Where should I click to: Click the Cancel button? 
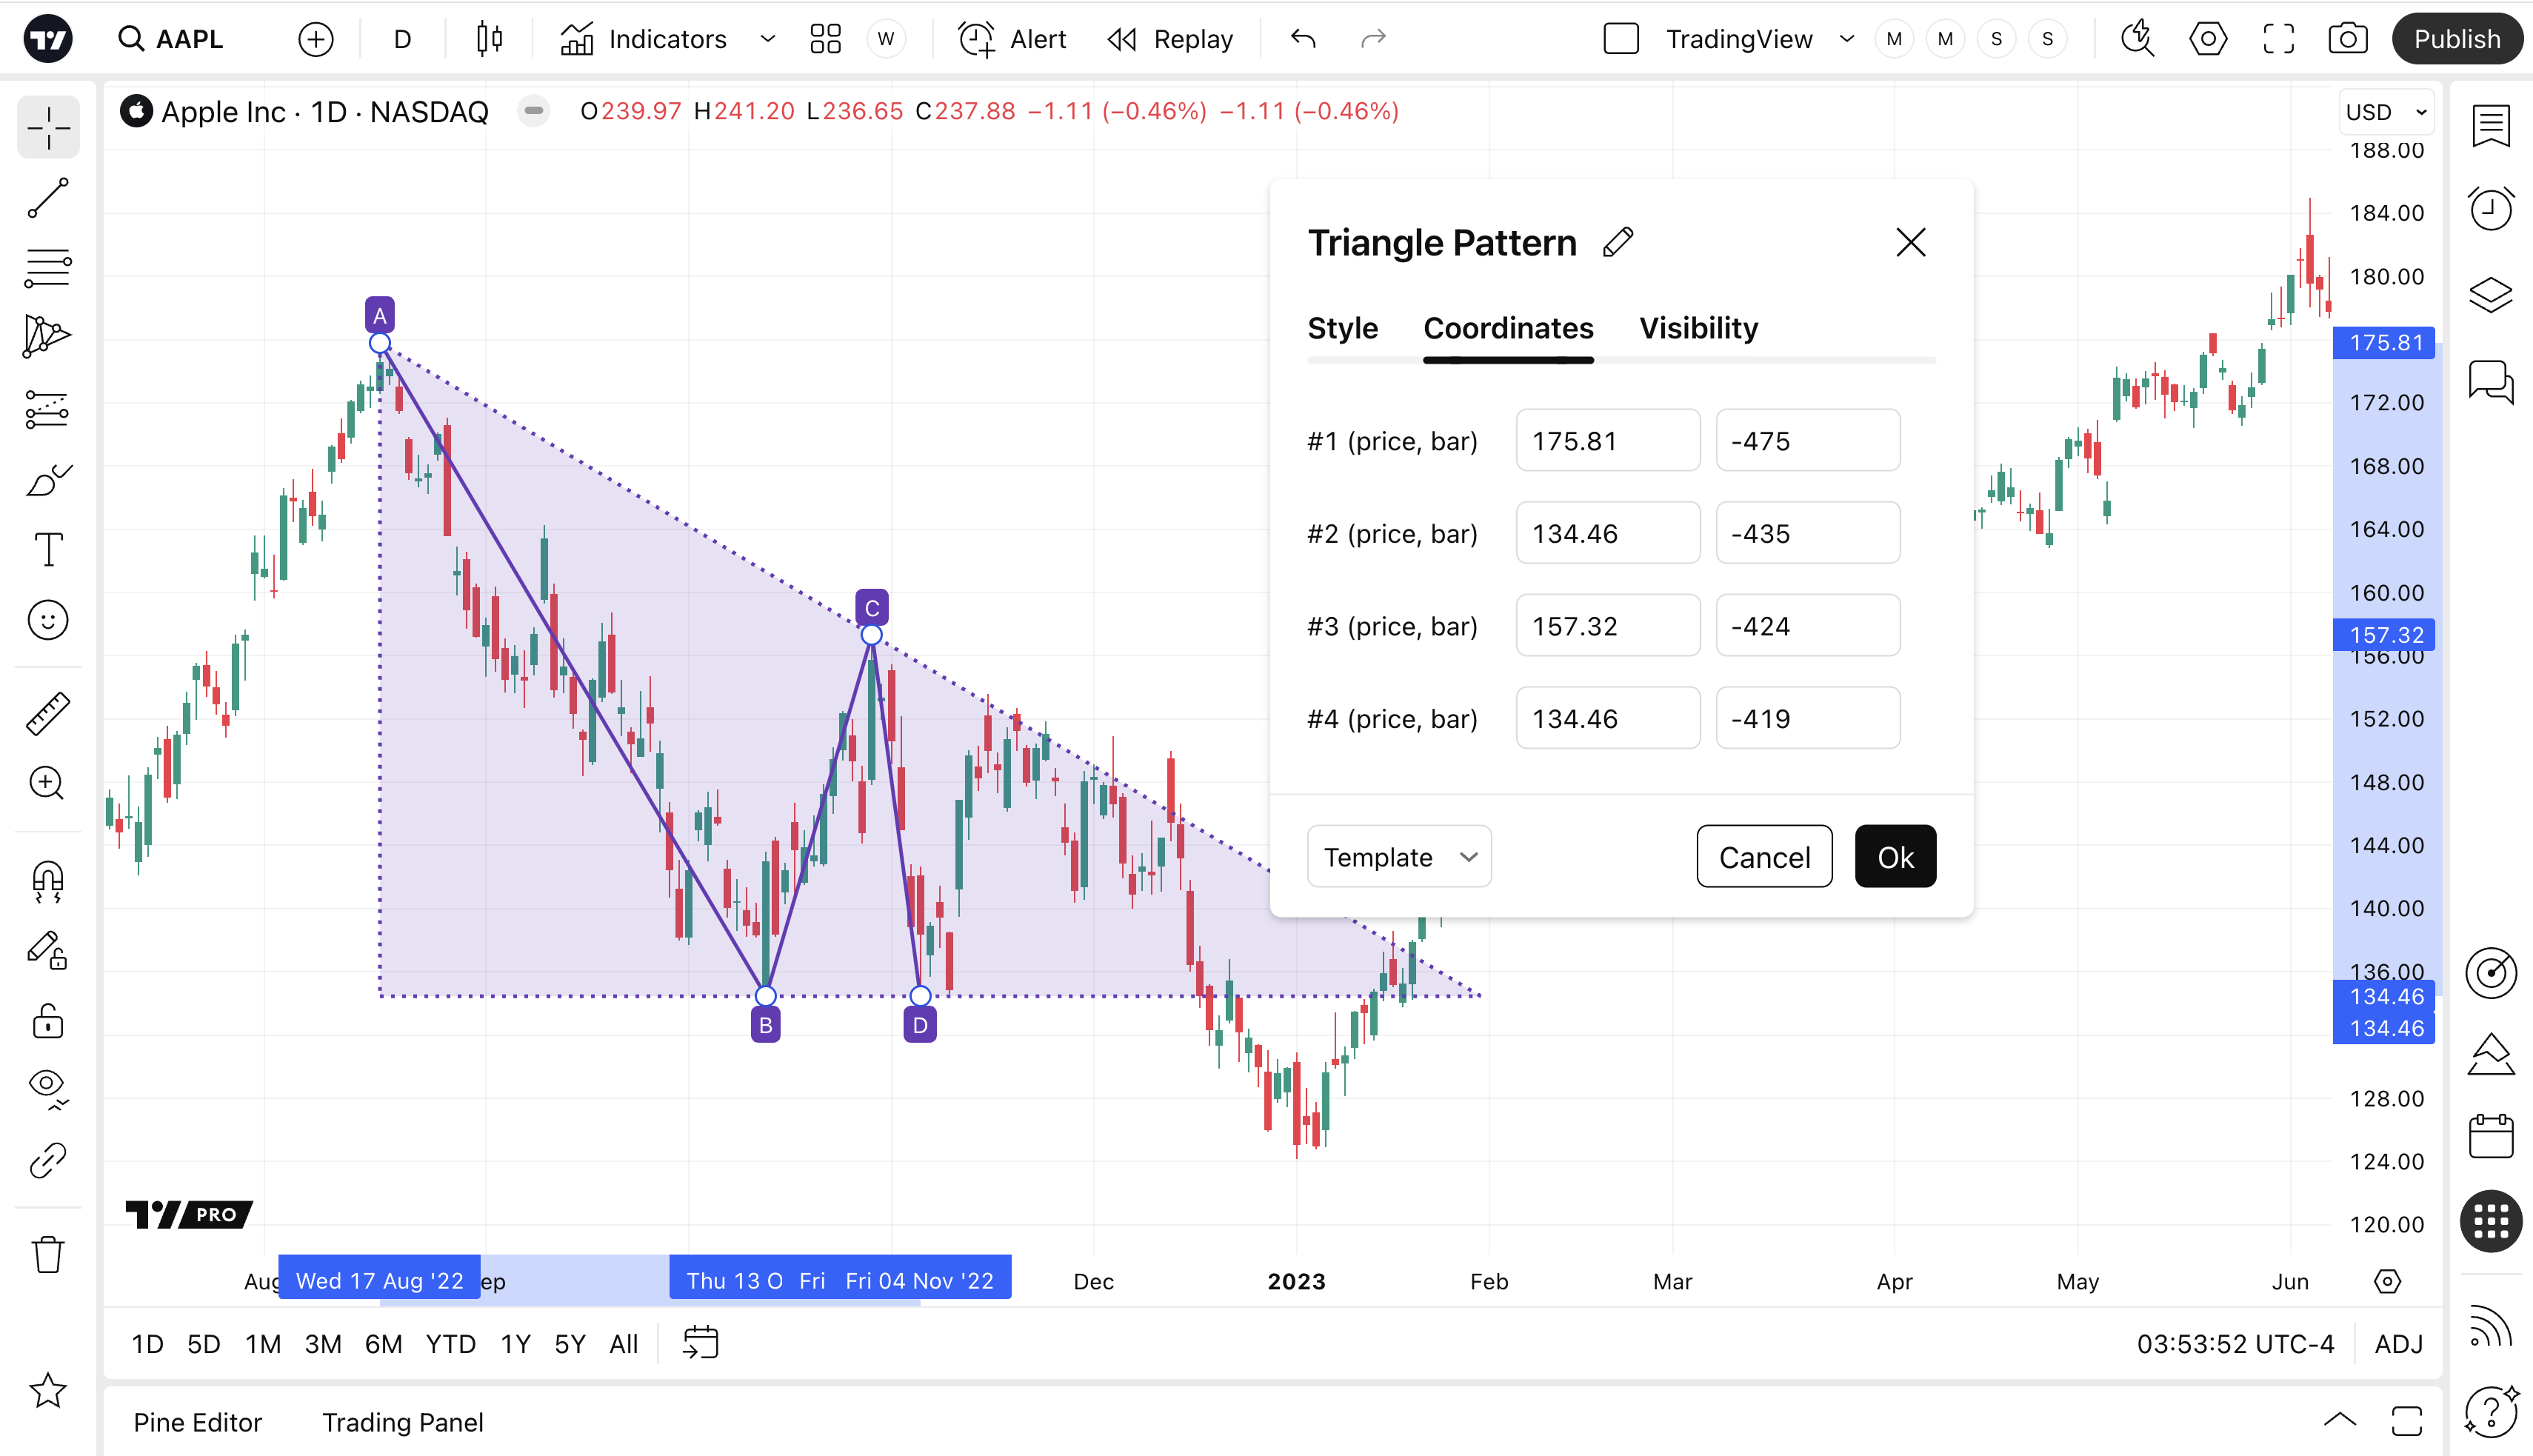click(x=1764, y=857)
